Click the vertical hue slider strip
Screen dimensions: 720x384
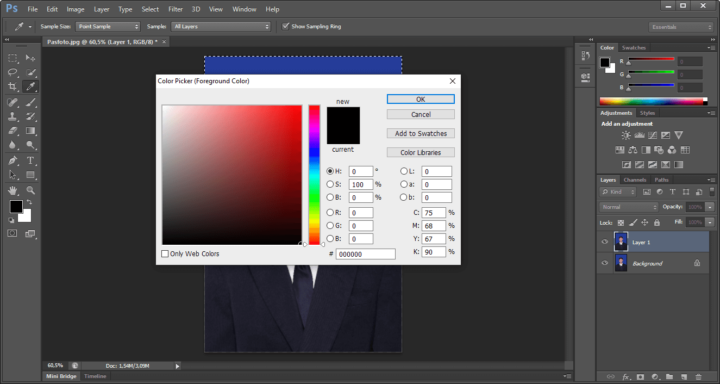coord(314,175)
